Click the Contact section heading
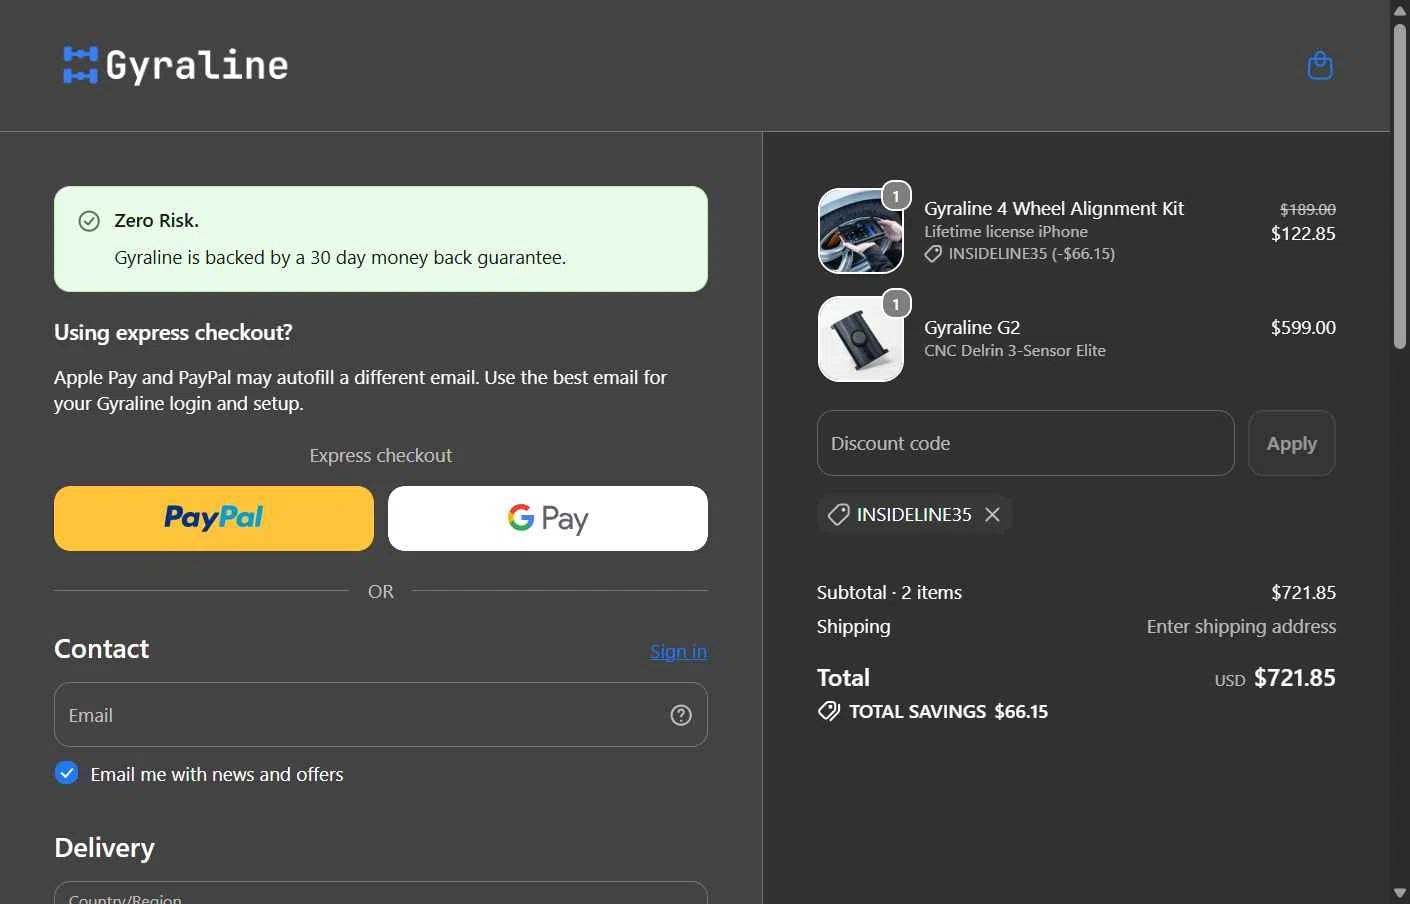Viewport: 1410px width, 904px height. (x=101, y=649)
